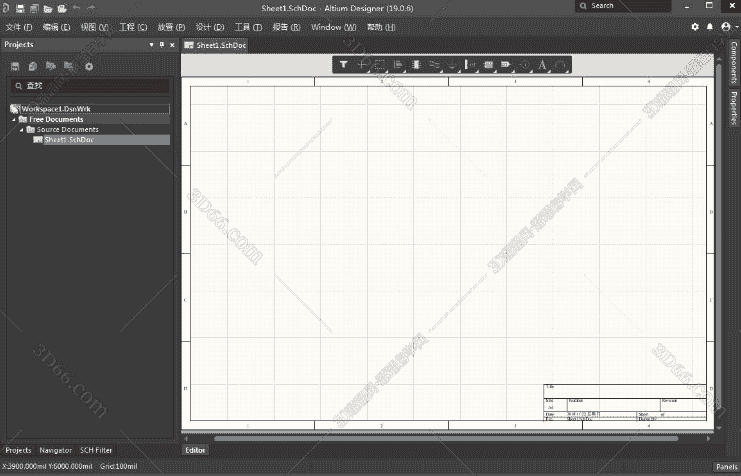Select Sheet1.SchDoc in the project tree

[68, 139]
